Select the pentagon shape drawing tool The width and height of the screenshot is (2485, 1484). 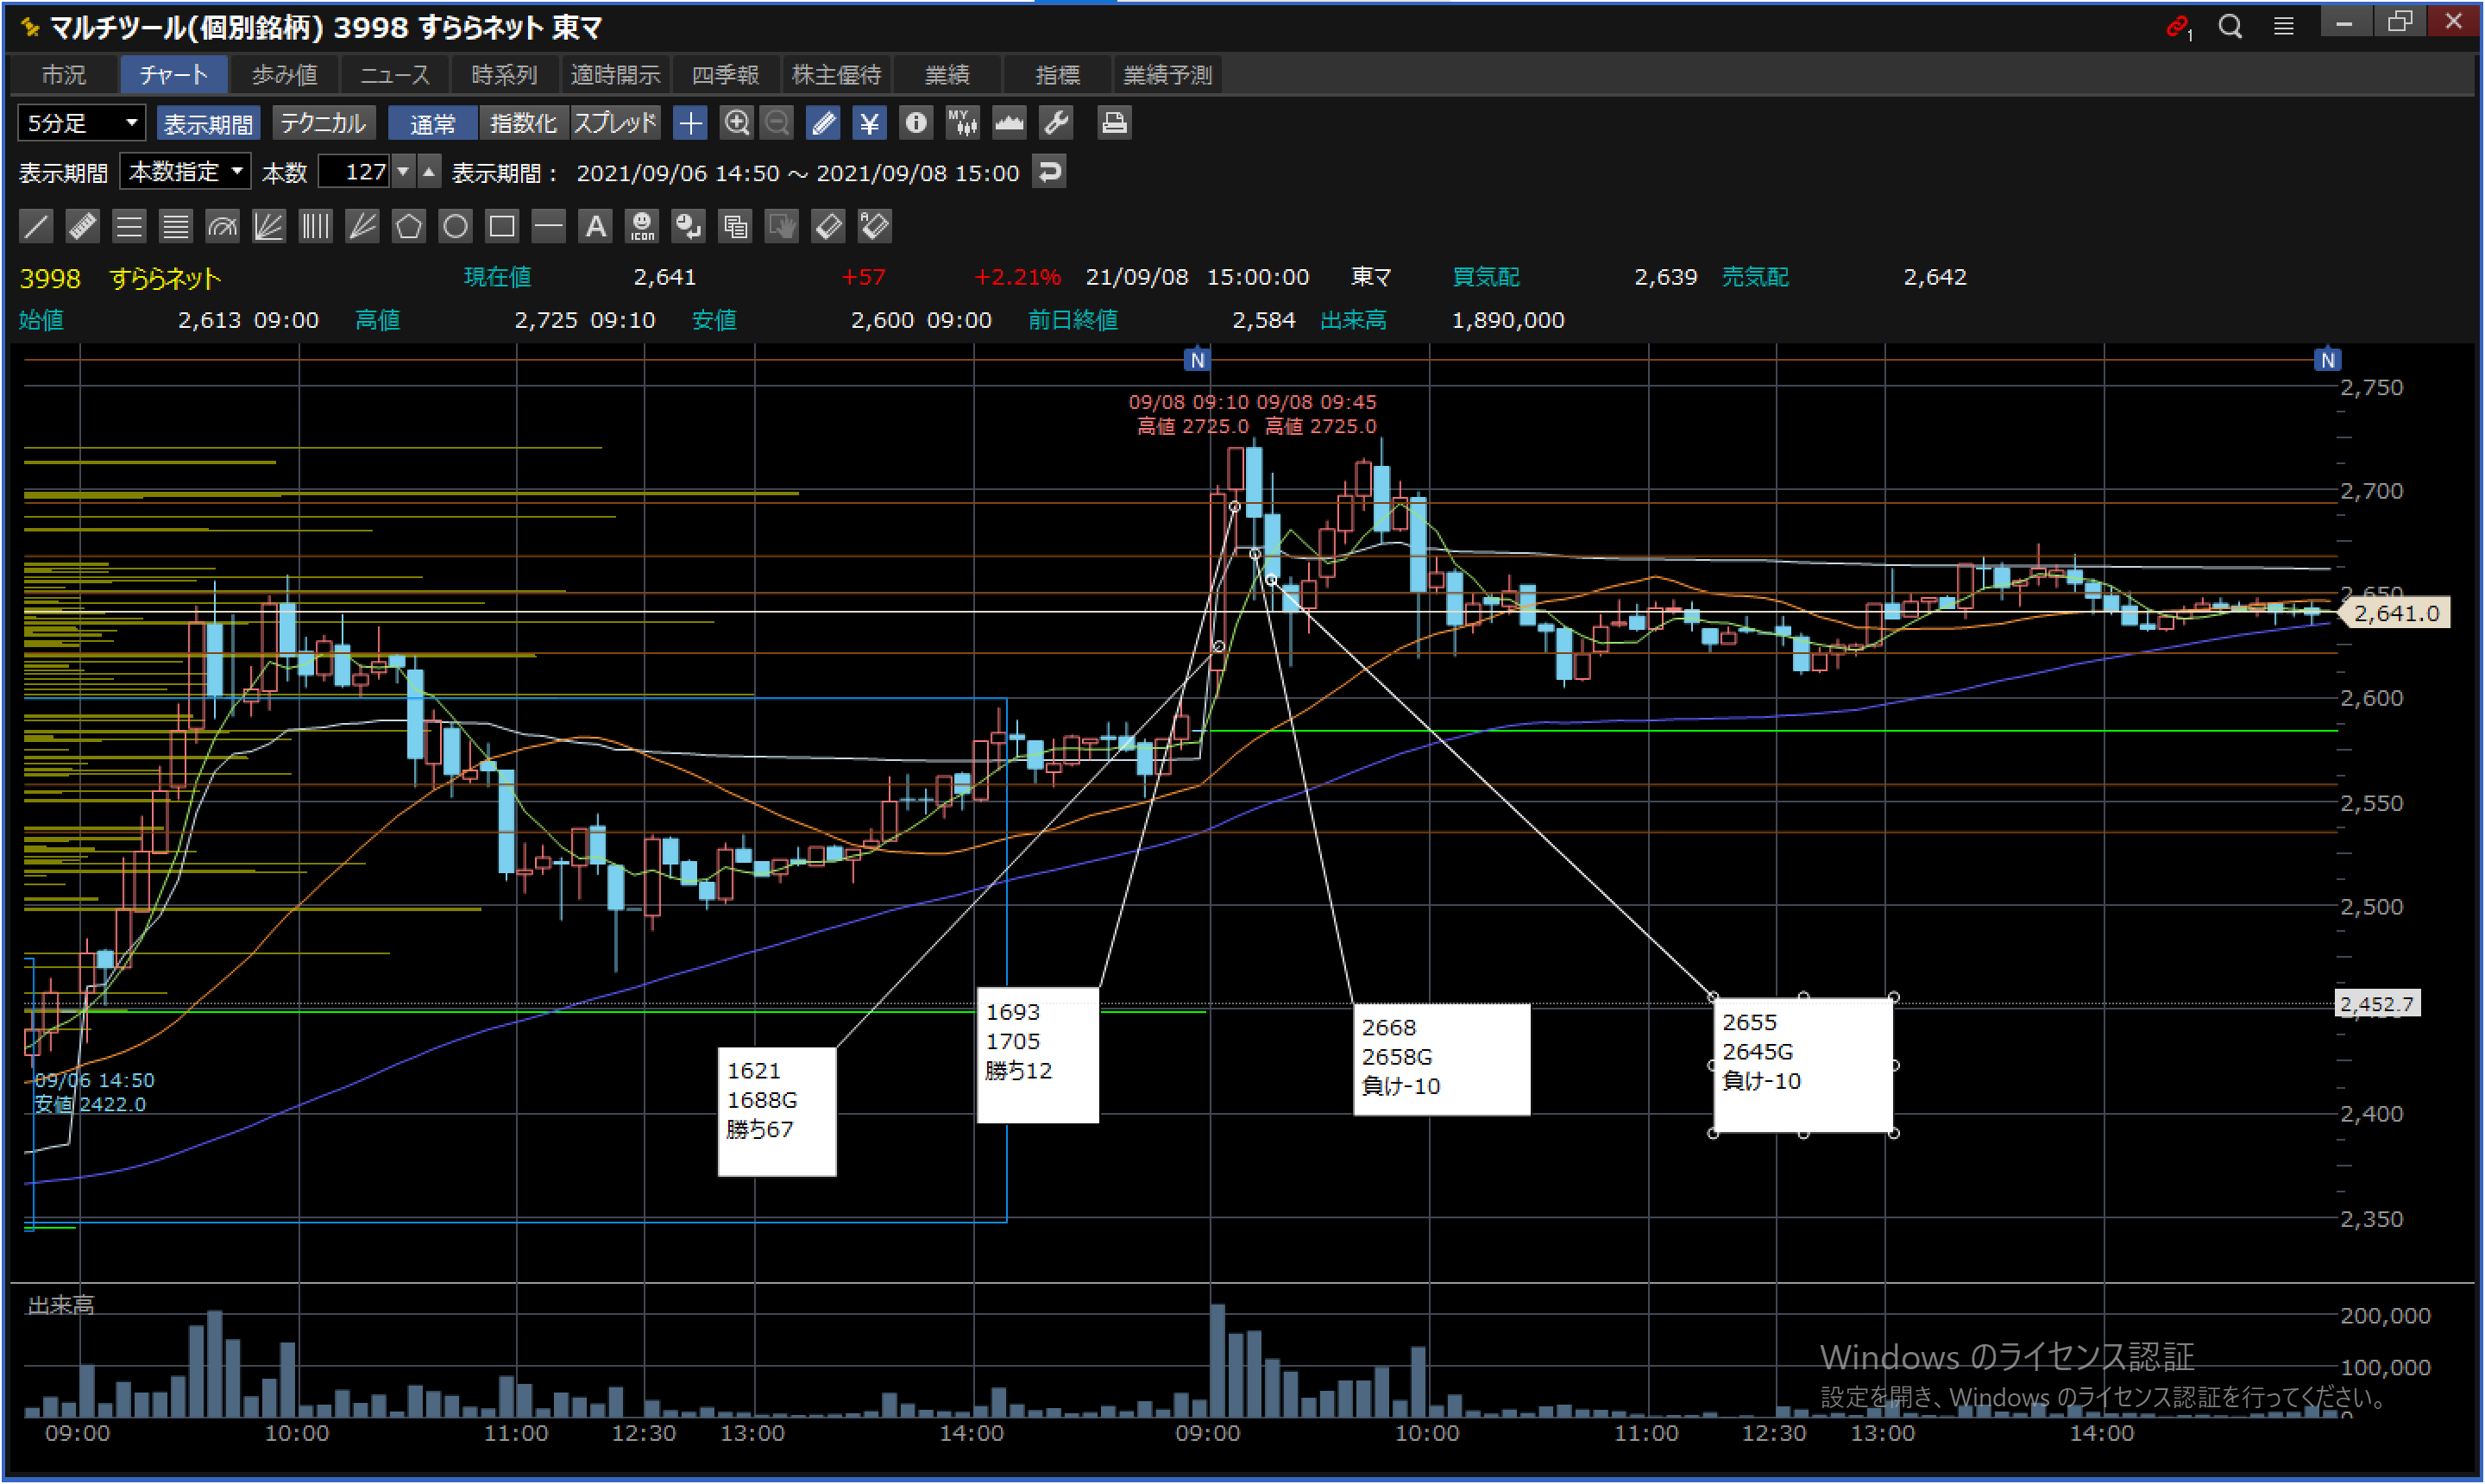pos(408,226)
